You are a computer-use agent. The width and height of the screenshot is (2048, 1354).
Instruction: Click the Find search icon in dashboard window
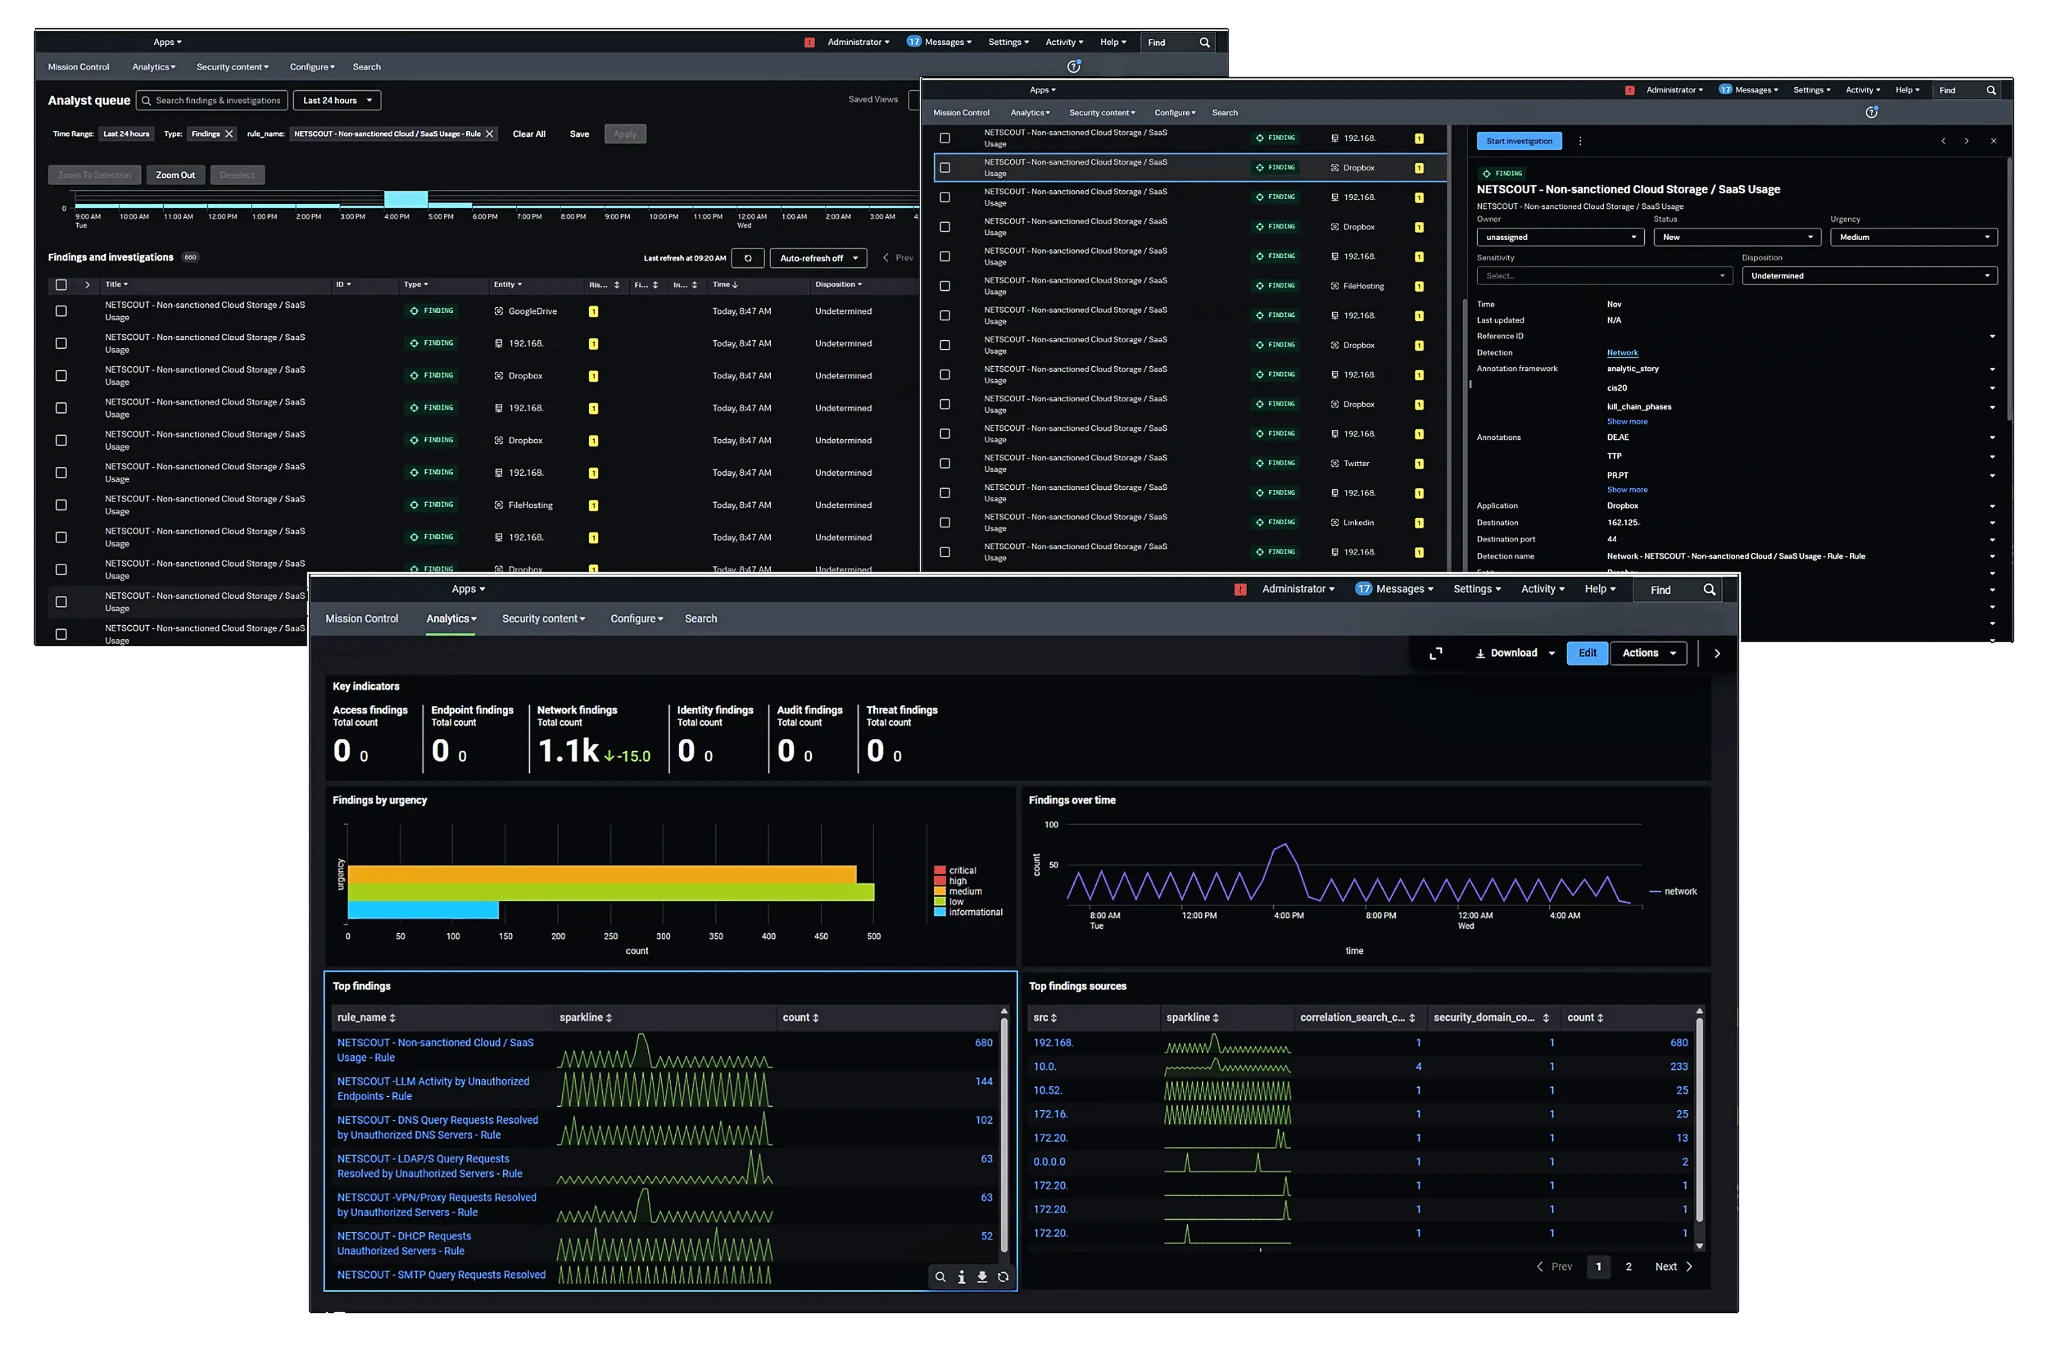(1709, 590)
